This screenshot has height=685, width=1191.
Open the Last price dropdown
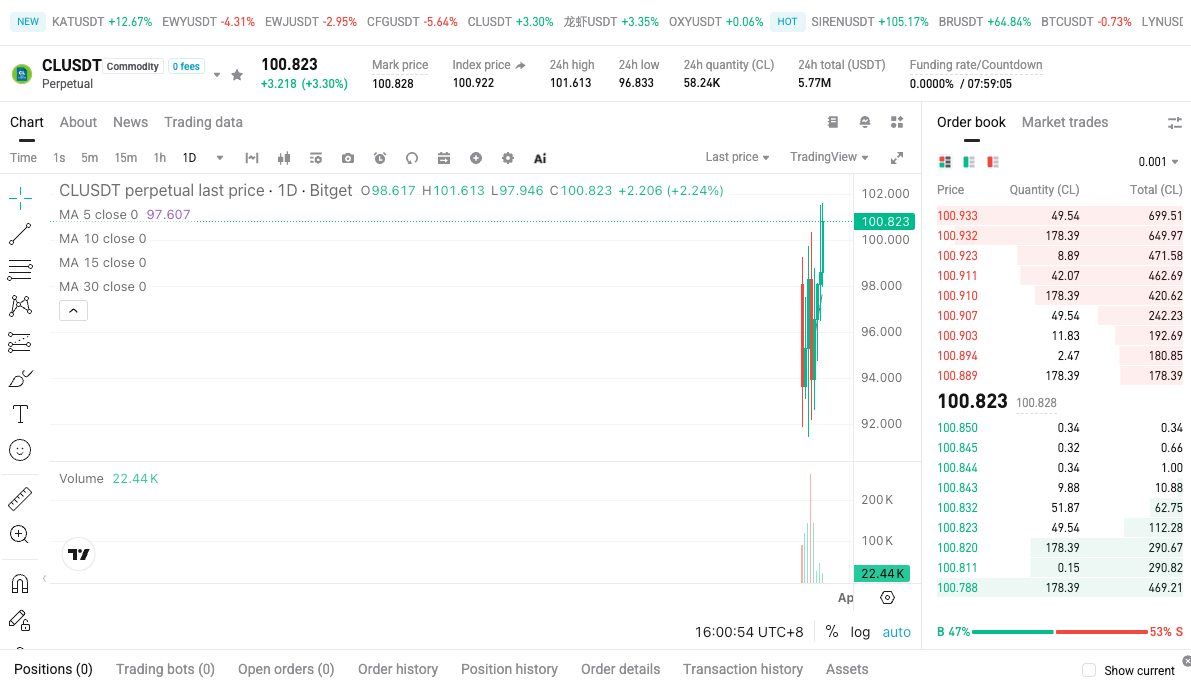(736, 157)
